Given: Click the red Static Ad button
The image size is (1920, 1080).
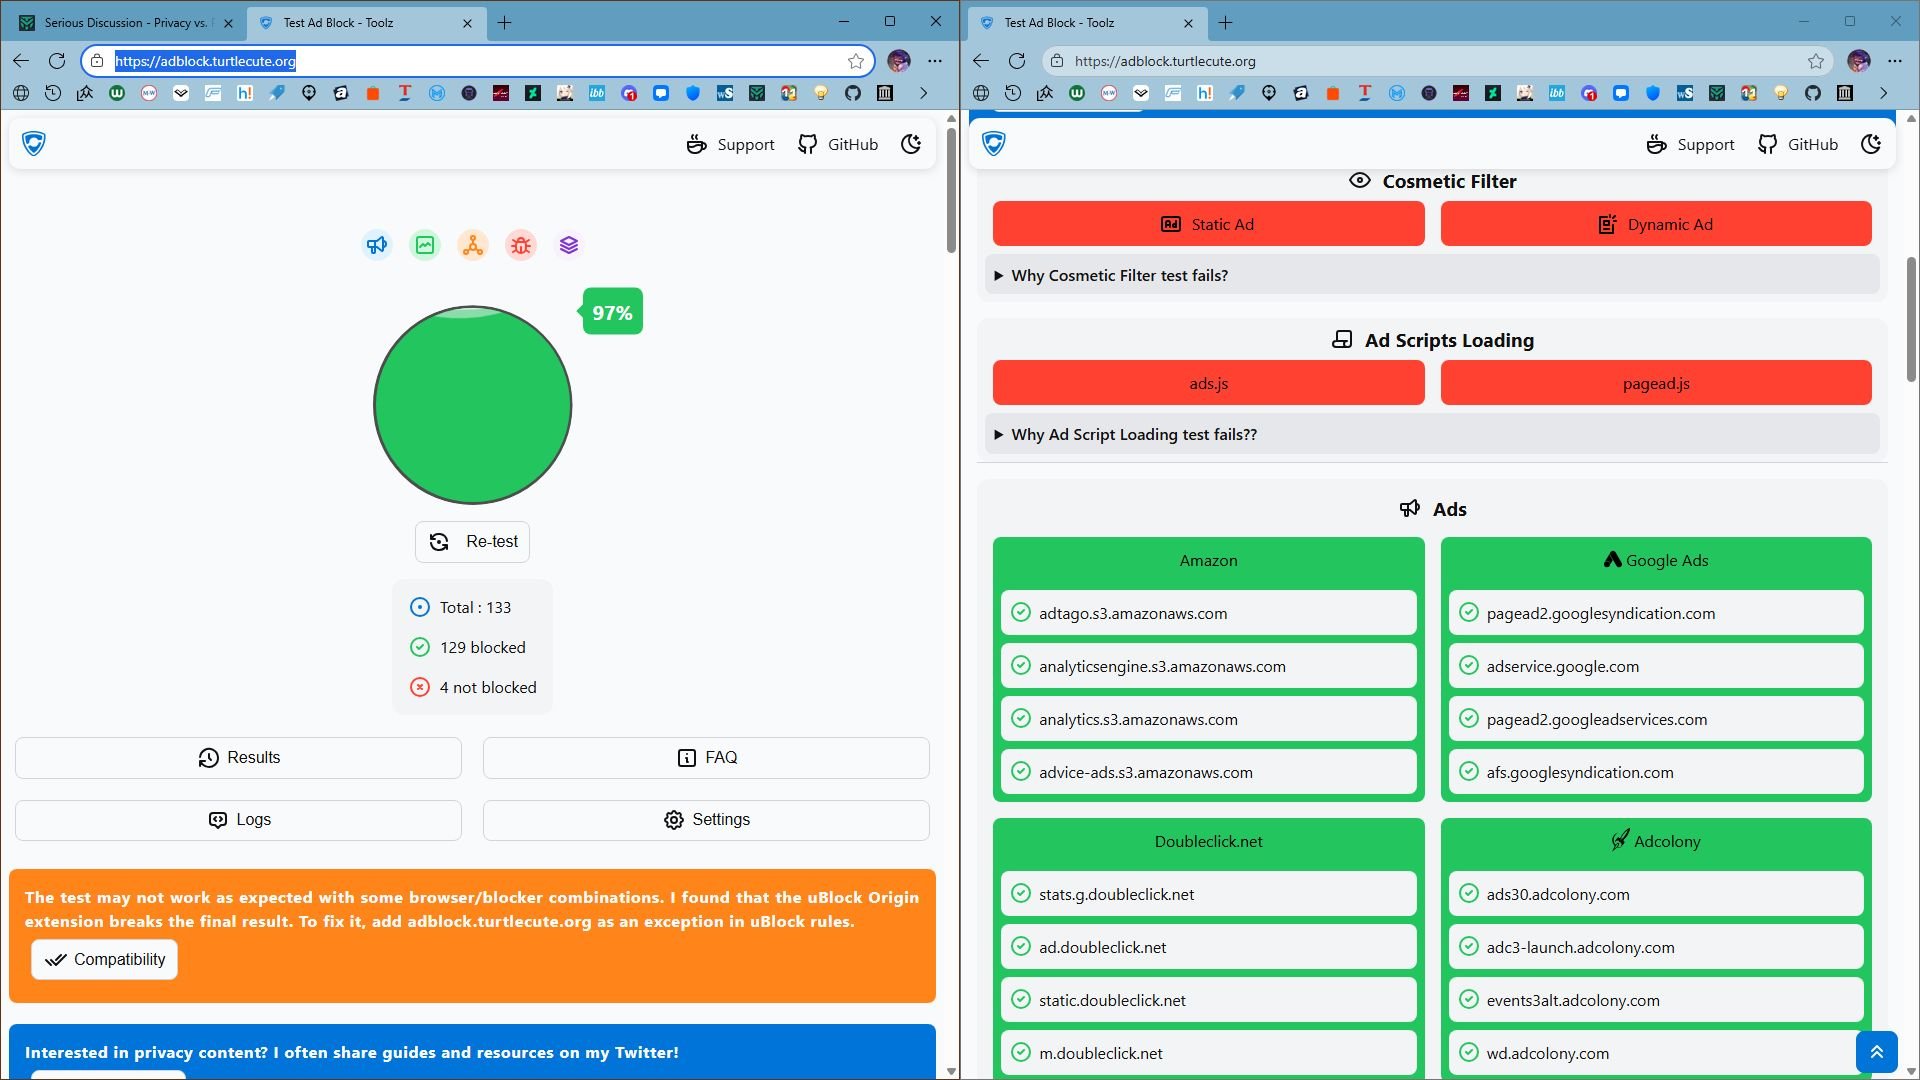Looking at the screenshot, I should click(1208, 224).
